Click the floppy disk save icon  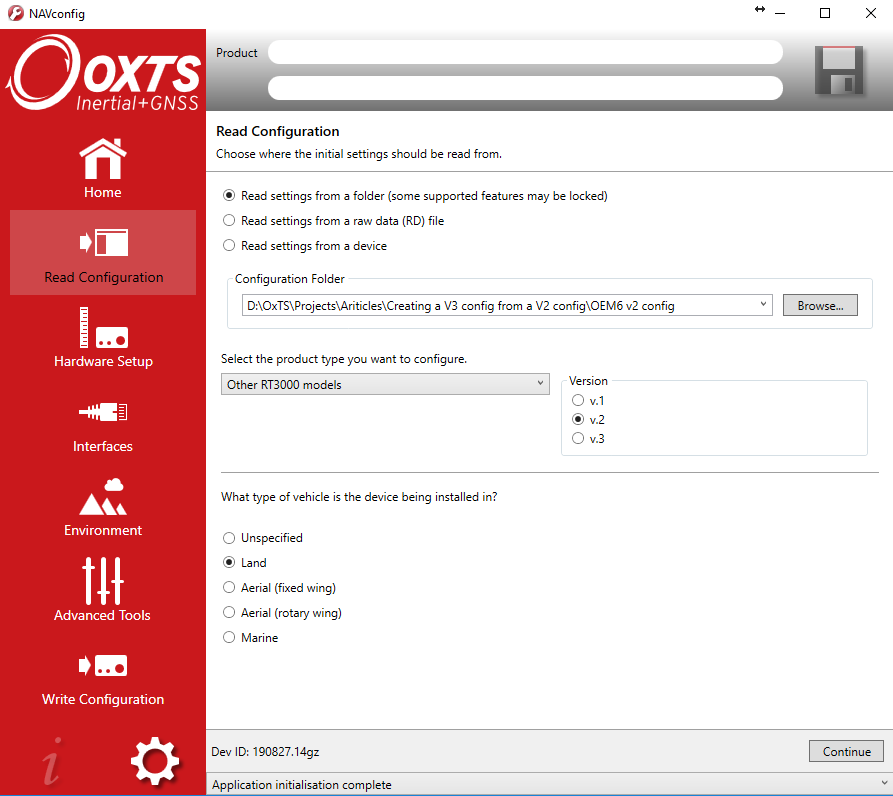coord(839,70)
